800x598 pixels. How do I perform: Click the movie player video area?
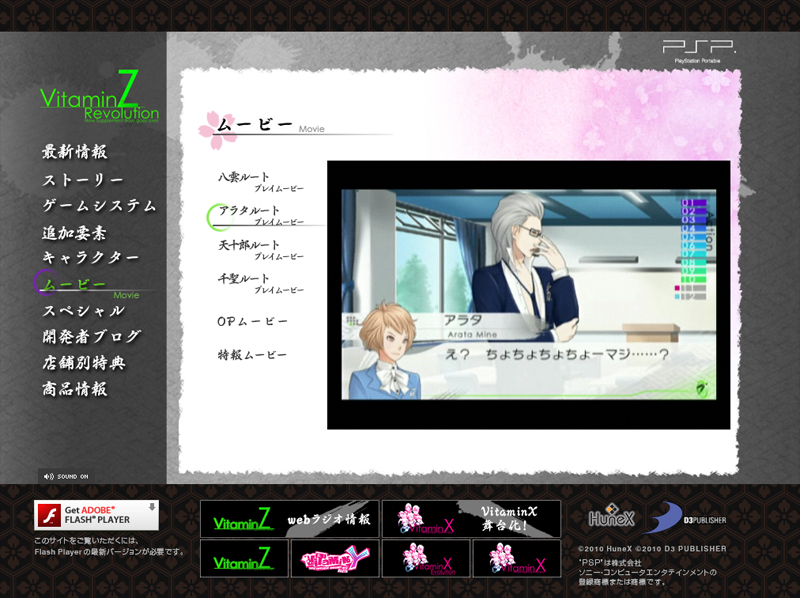point(529,295)
